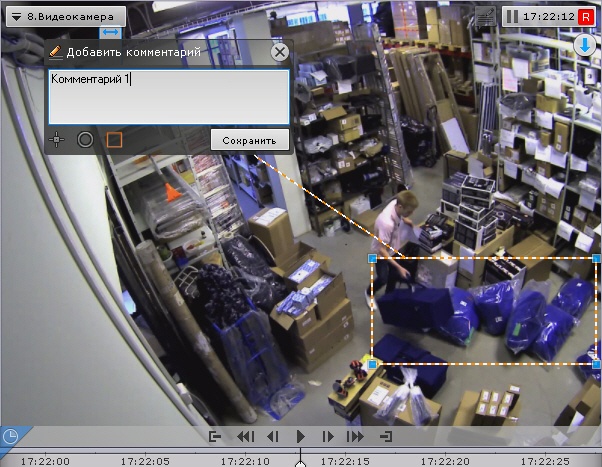Click the fast forward button
The image size is (602, 467).
click(x=355, y=436)
